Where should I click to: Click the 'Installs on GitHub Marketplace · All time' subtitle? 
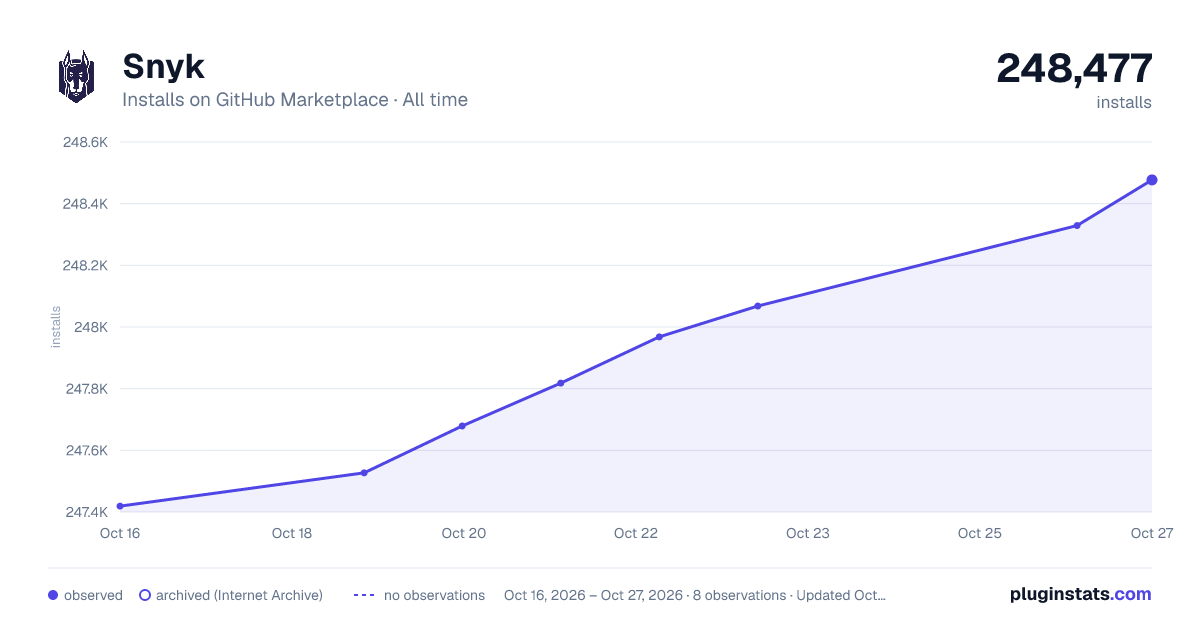(295, 100)
